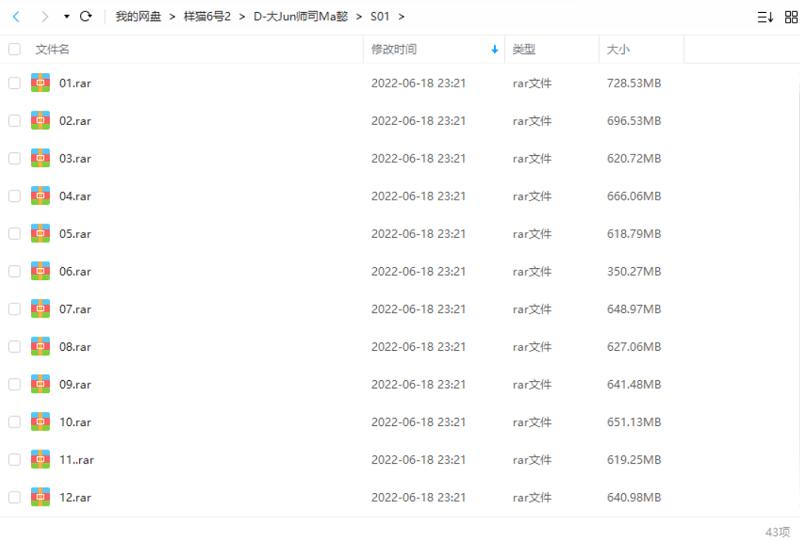The width and height of the screenshot is (800, 542).
Task: Click the 类型 column header
Action: (524, 49)
